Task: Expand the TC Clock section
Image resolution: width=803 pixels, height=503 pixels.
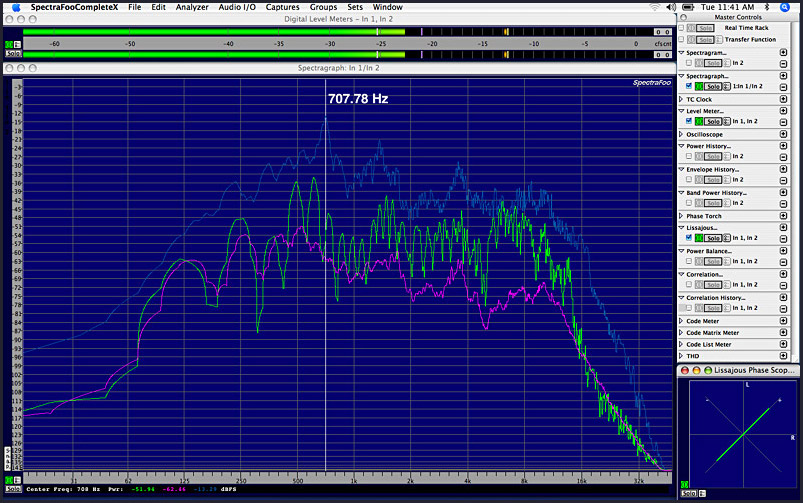Action: (x=681, y=99)
